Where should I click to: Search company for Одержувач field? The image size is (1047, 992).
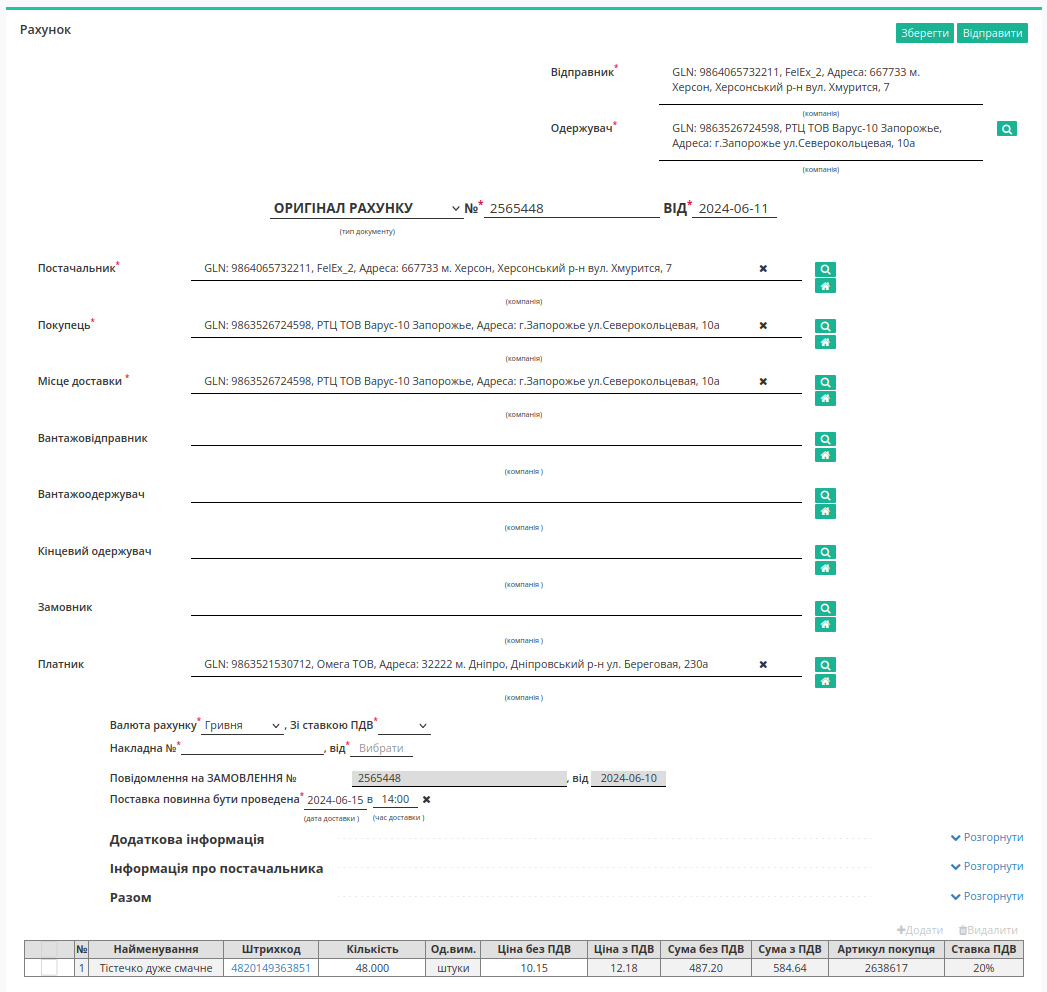click(1006, 129)
